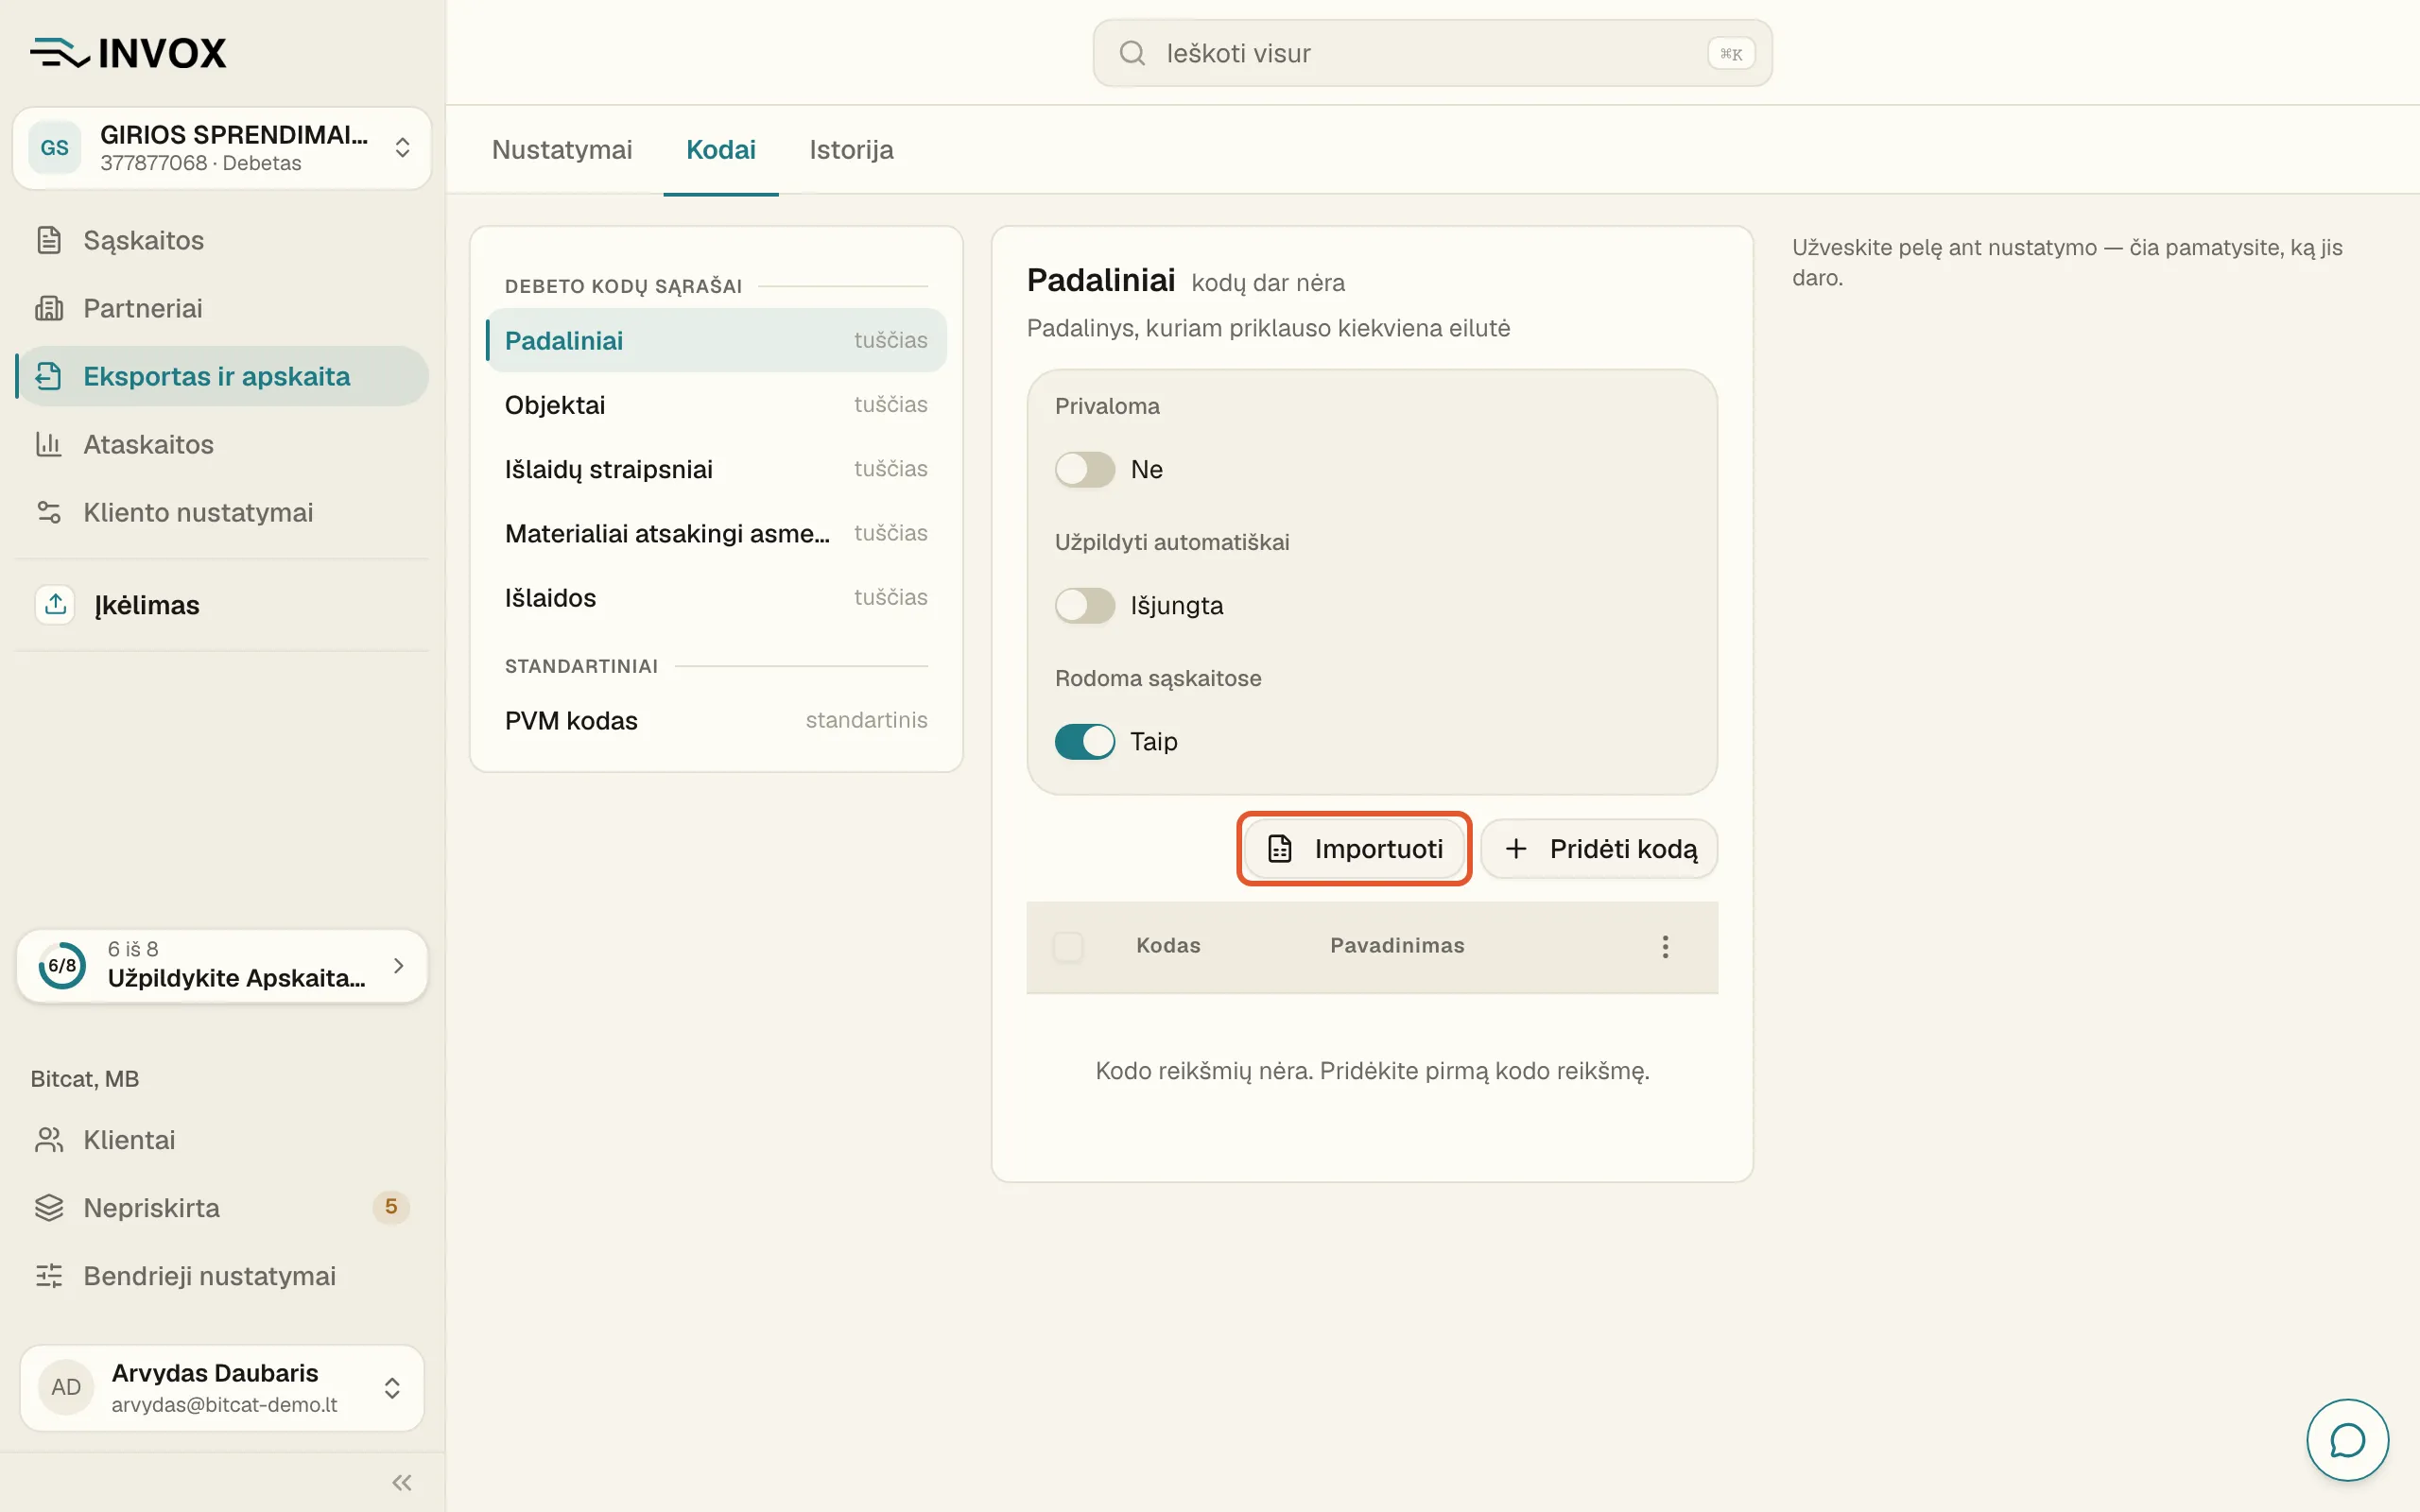2420x1512 pixels.
Task: Select the Išlaidos code list
Action: click(716, 597)
